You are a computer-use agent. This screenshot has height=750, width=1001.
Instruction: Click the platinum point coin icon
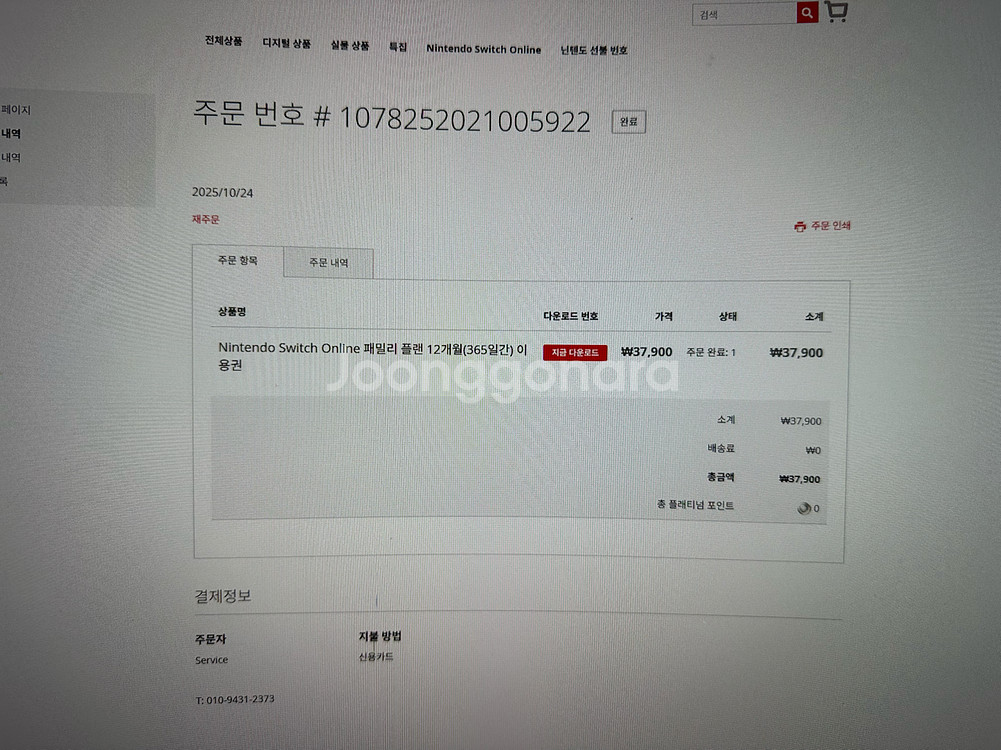coord(804,508)
